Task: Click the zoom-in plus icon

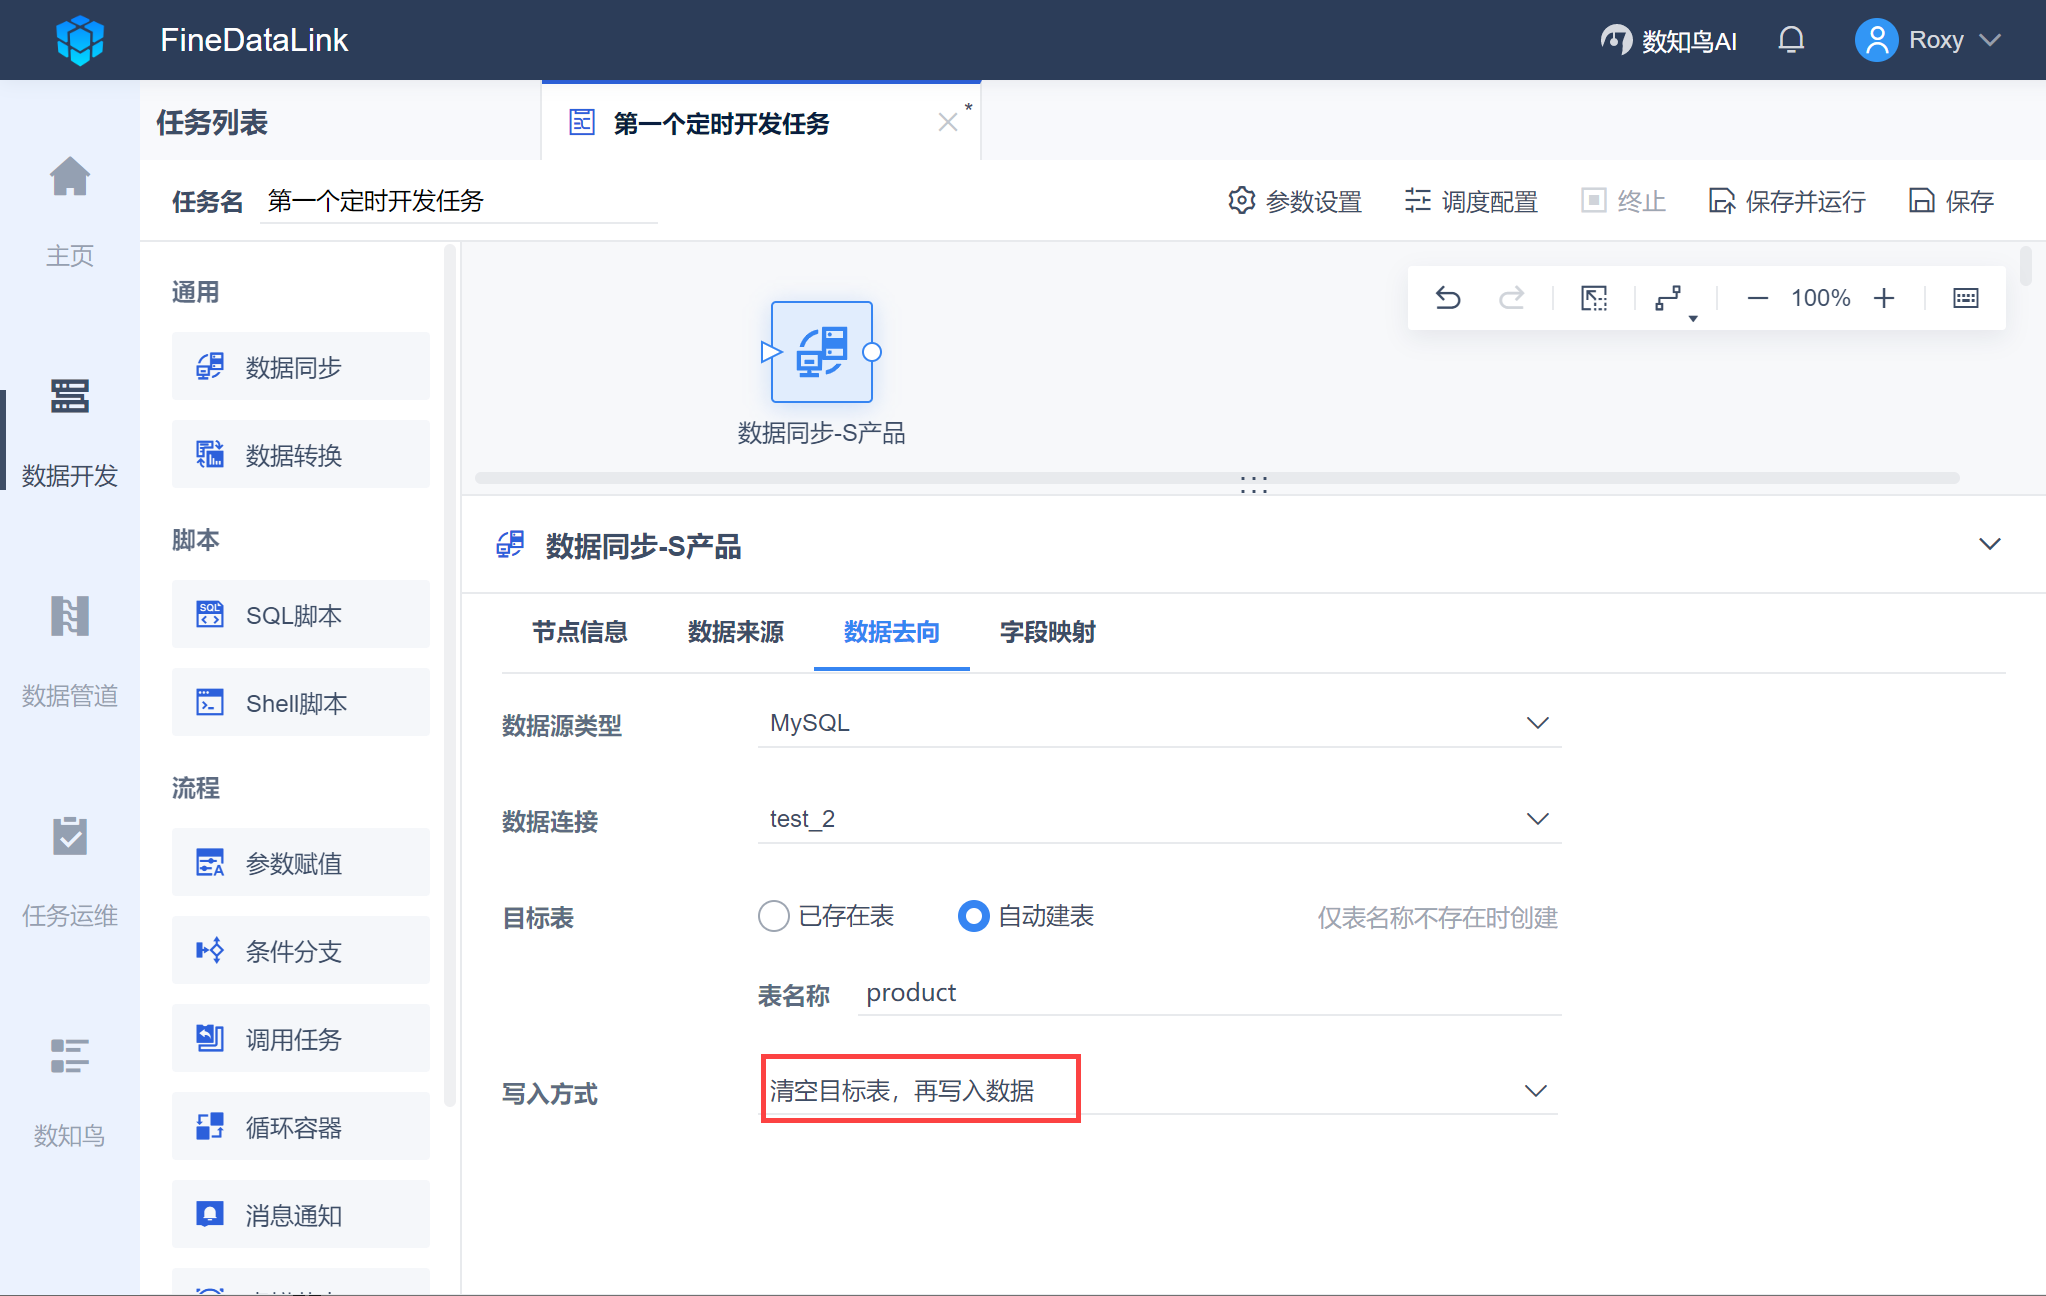Action: (1884, 298)
